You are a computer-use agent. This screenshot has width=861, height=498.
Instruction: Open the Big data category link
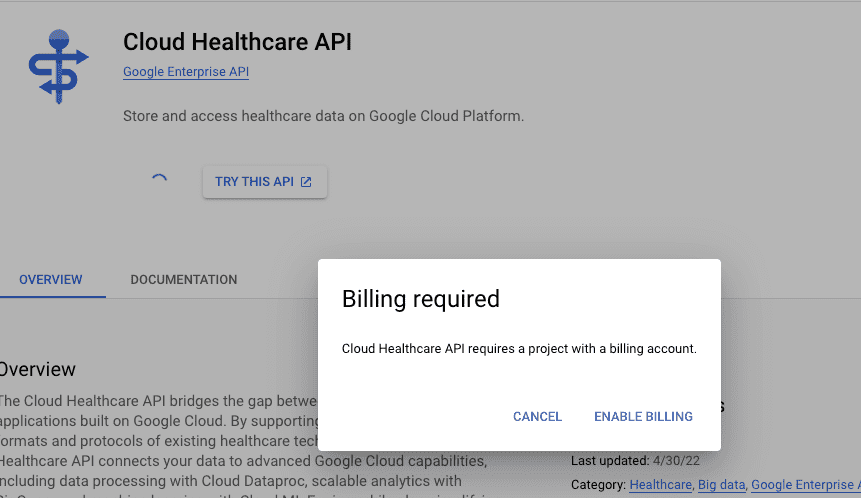coord(721,485)
